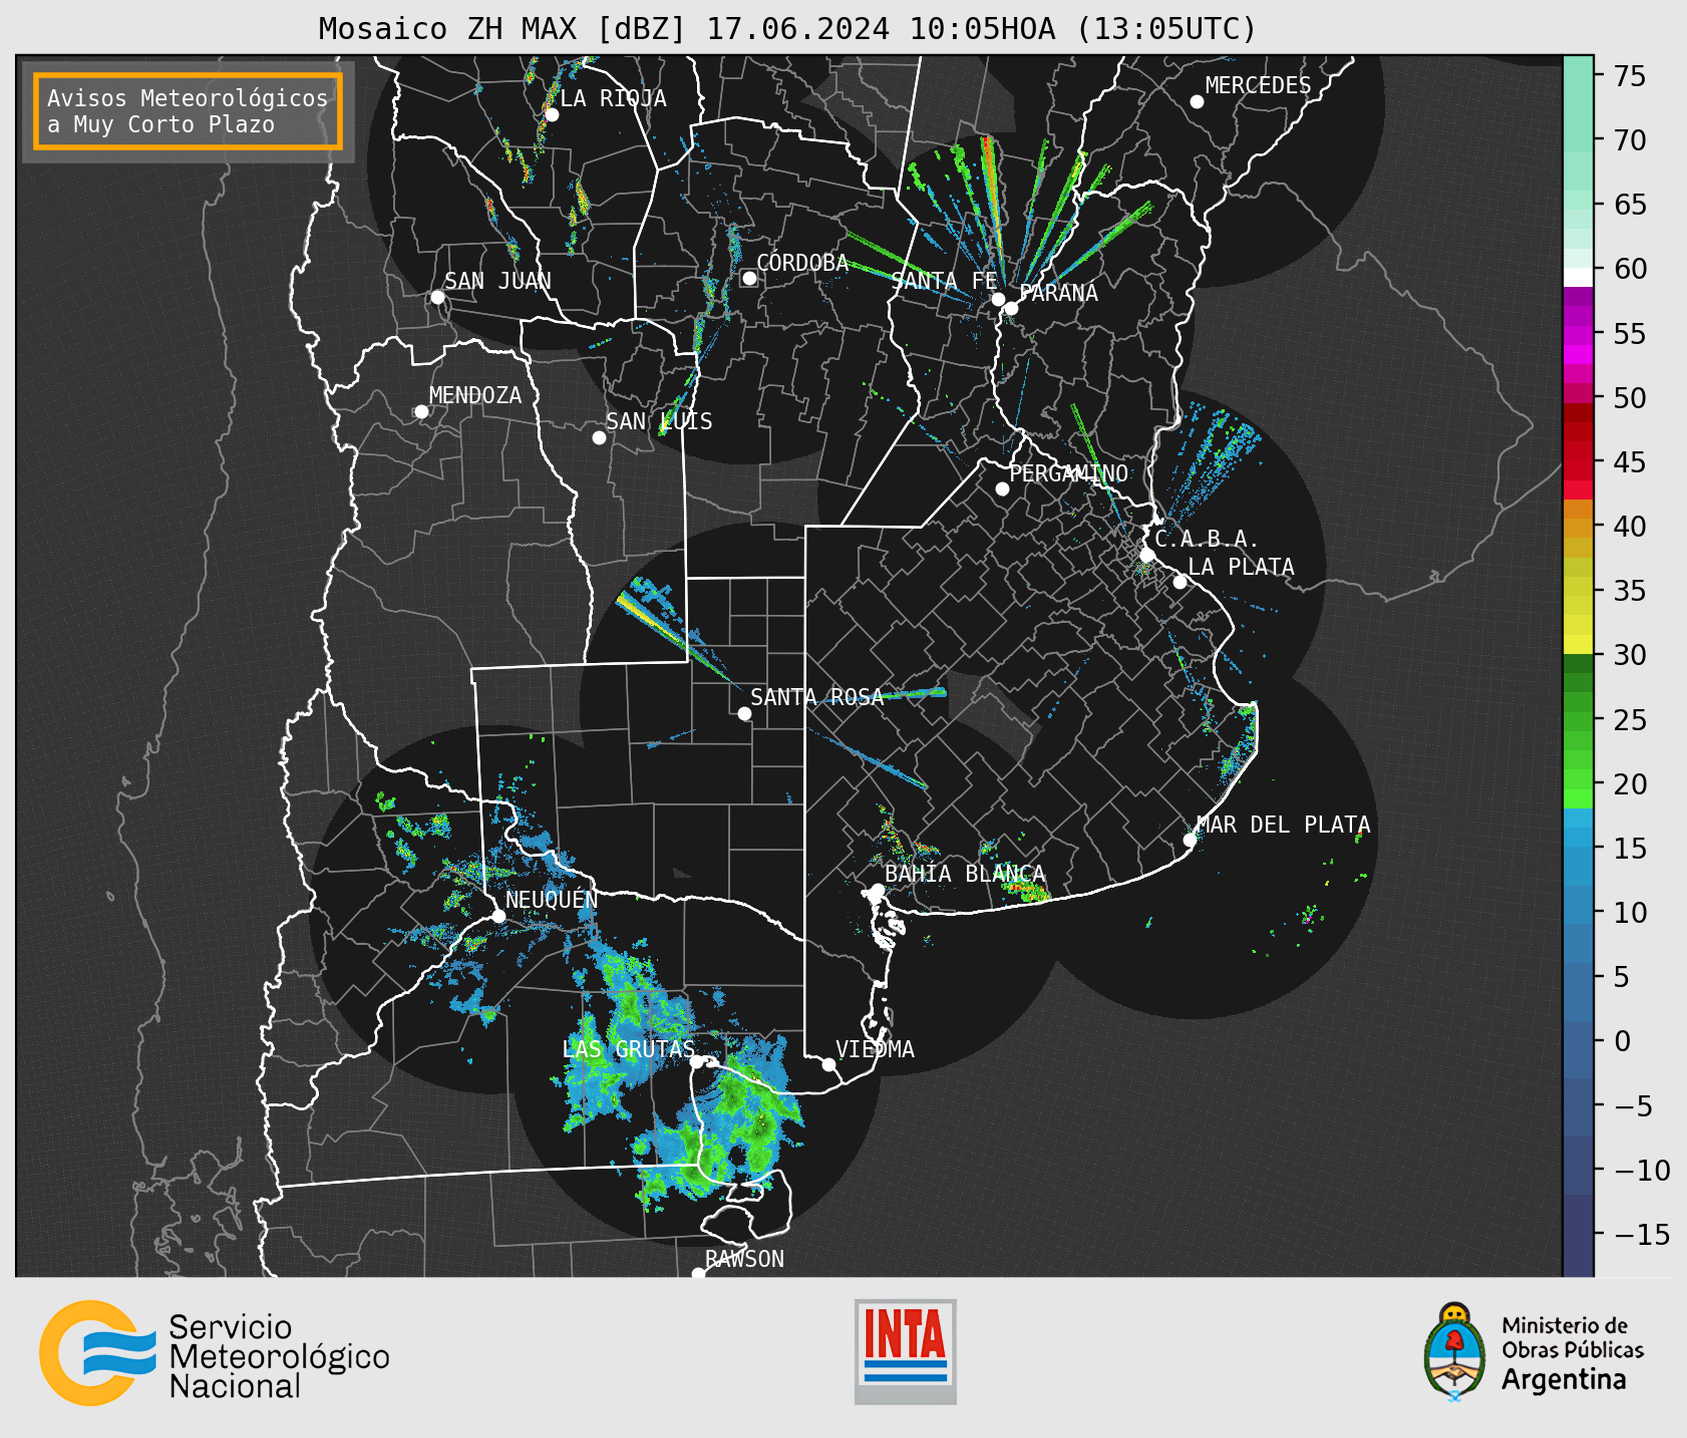This screenshot has height=1438, width=1687.
Task: Click the Argentina text in ministry logo
Action: click(x=1564, y=1380)
